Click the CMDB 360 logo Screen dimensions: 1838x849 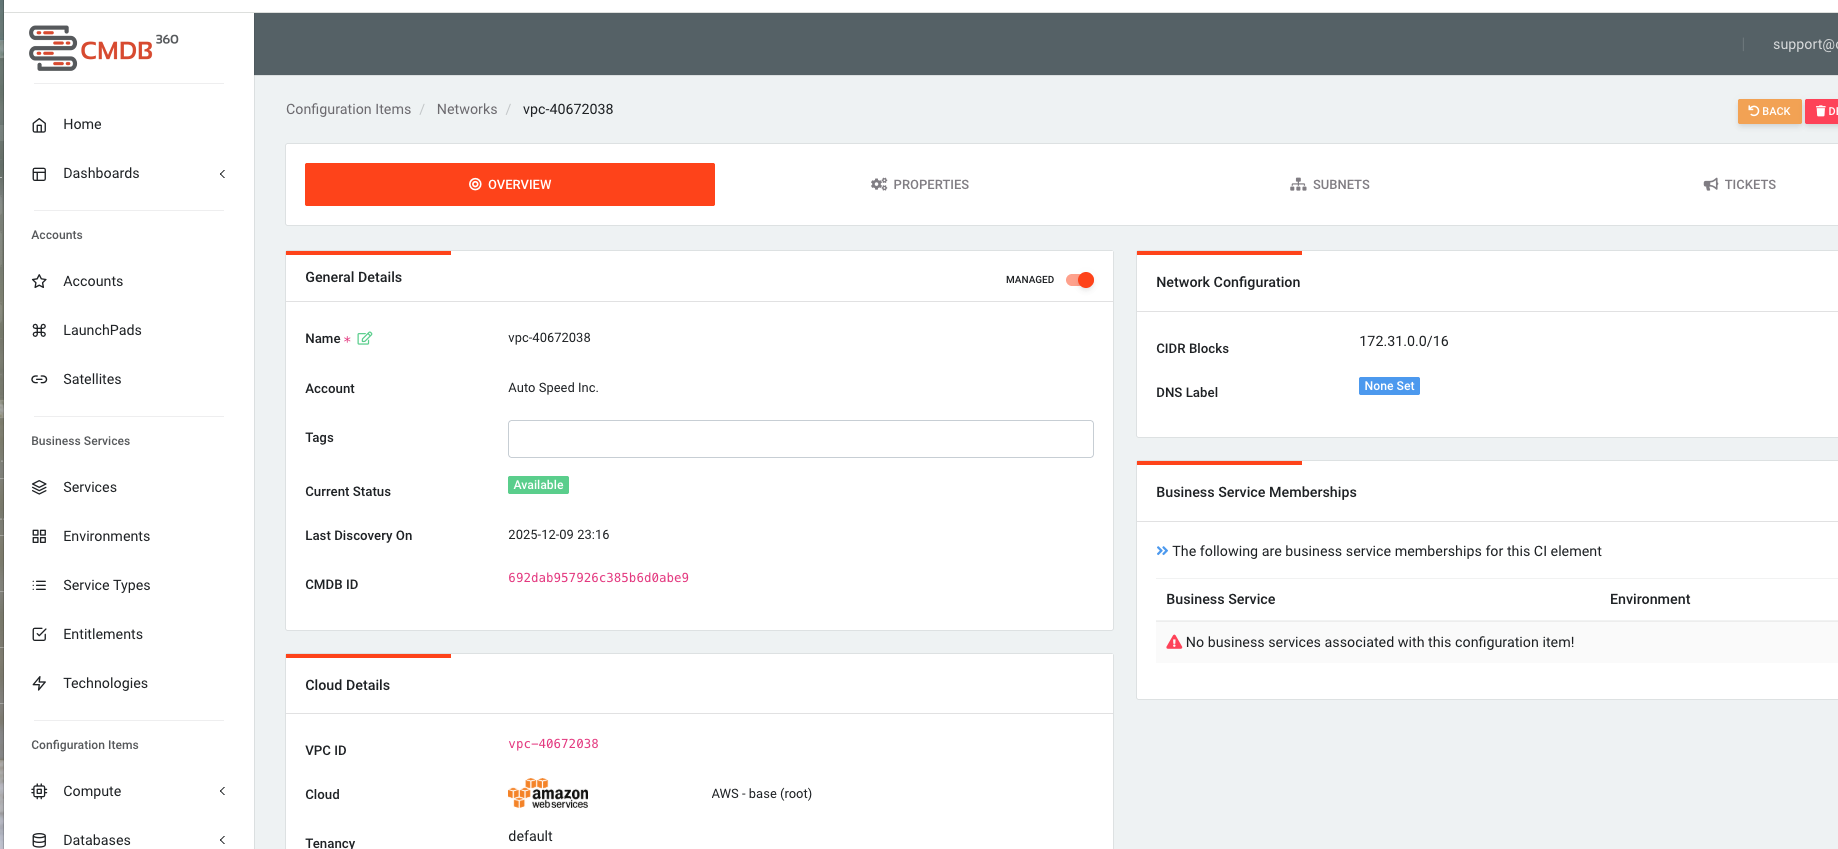[104, 48]
